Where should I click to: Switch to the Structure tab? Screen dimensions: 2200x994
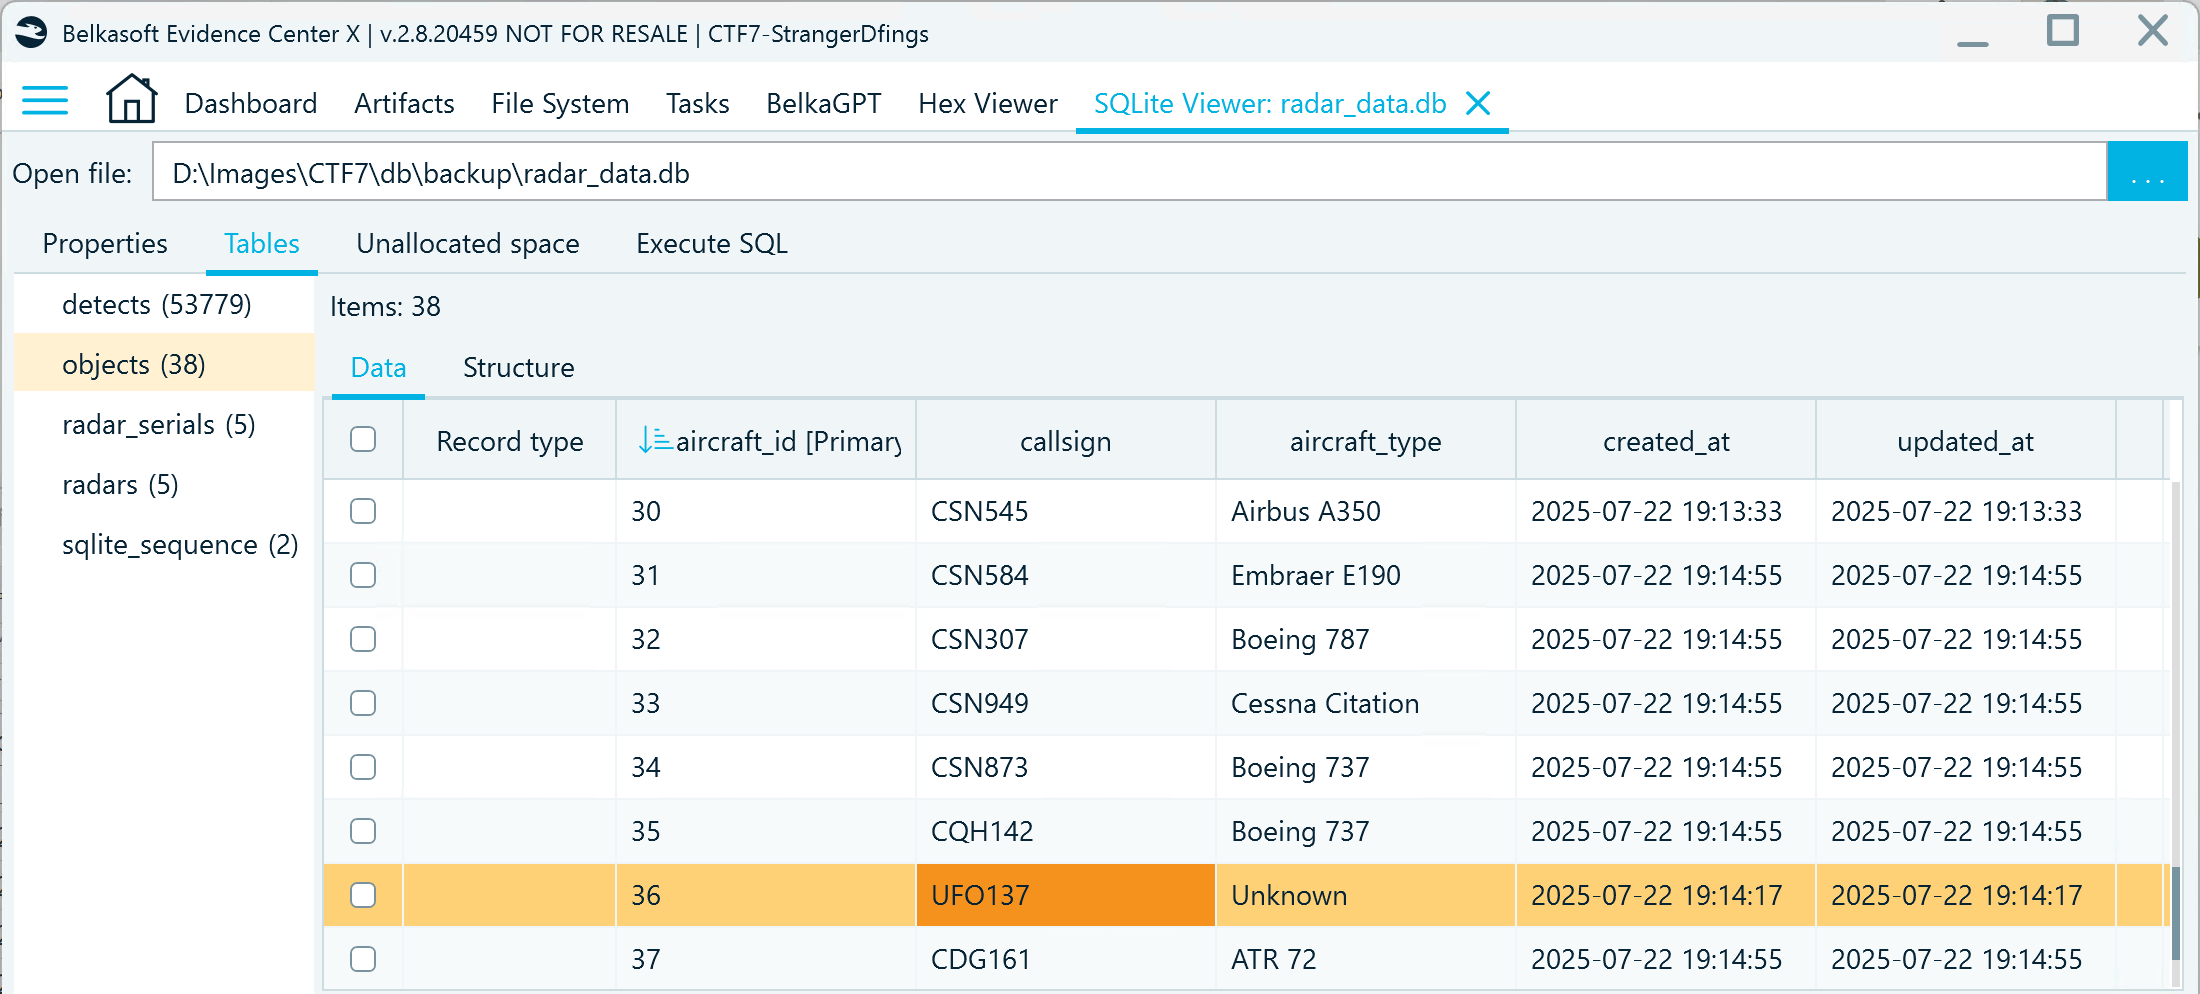tap(519, 367)
